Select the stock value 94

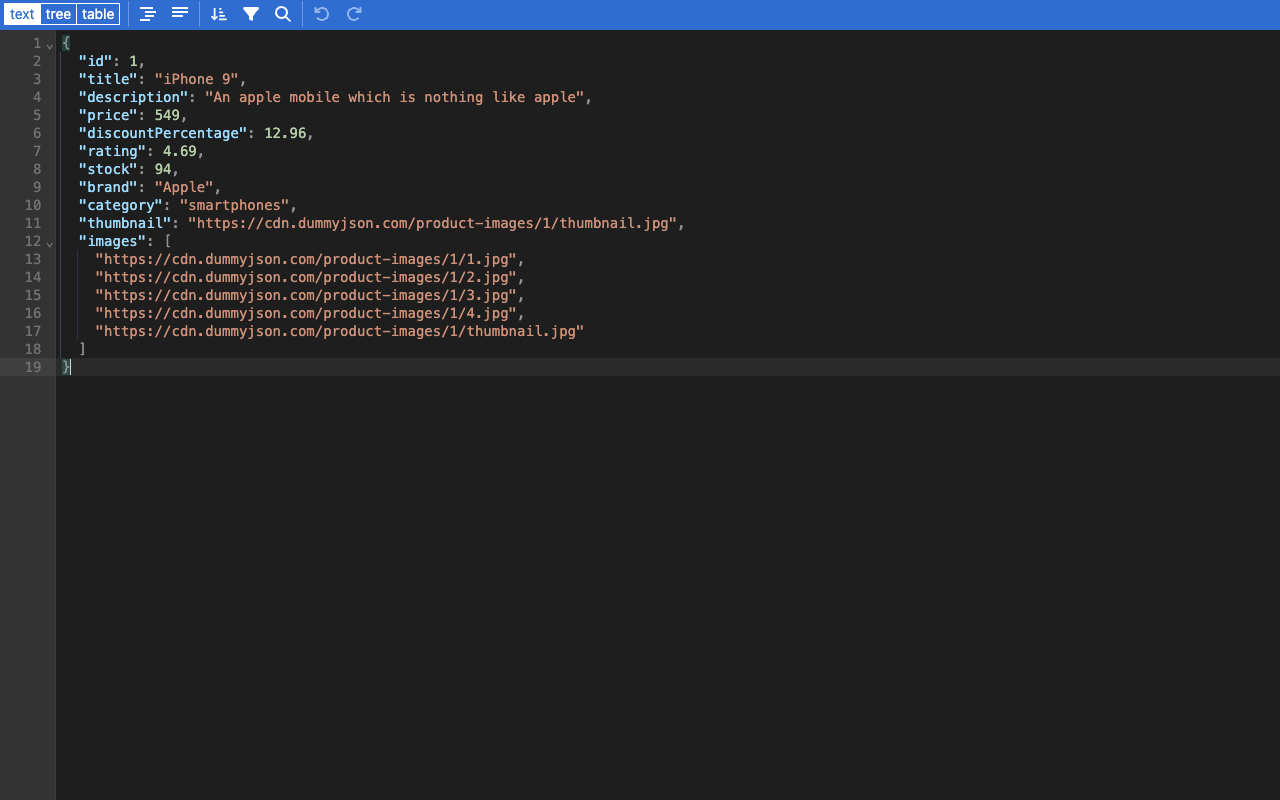(163, 169)
